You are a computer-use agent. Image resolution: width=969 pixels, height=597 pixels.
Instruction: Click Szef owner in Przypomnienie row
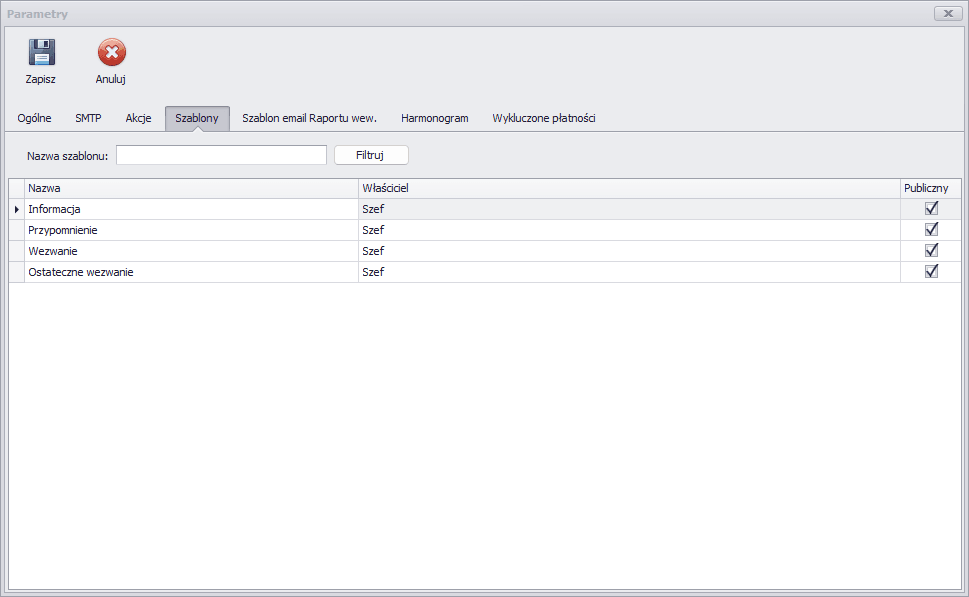[x=373, y=230]
